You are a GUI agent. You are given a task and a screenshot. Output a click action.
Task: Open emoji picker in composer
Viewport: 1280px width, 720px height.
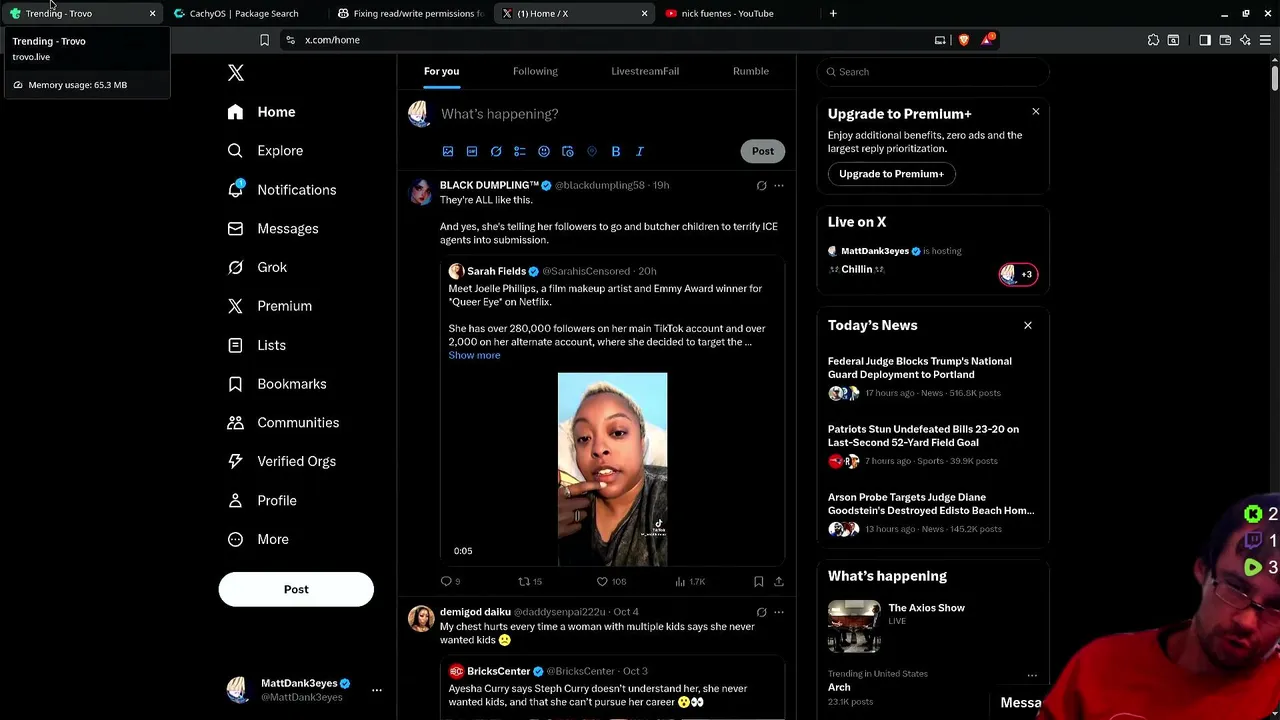544,151
